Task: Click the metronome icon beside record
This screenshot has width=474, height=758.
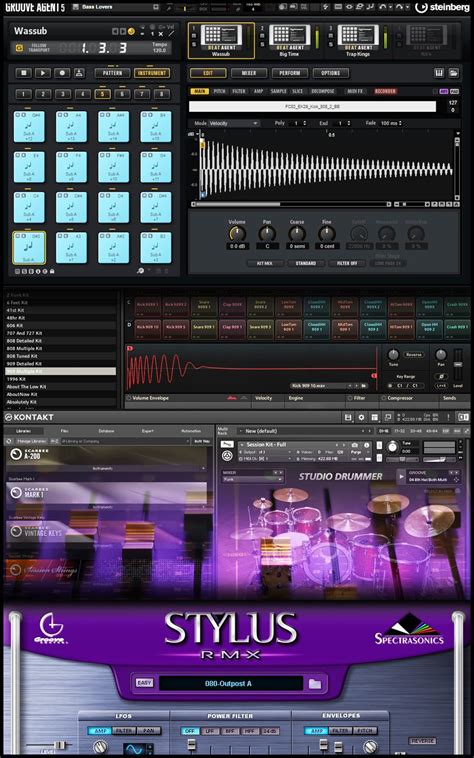Action: click(x=79, y=73)
